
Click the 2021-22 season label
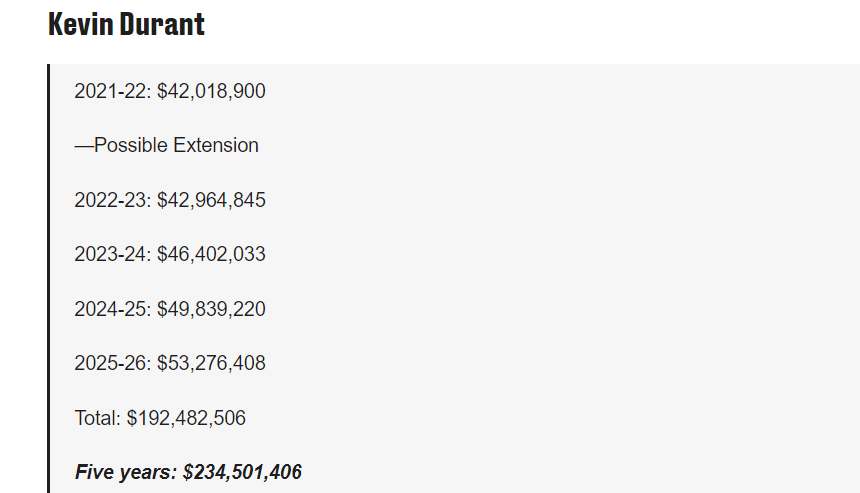(112, 92)
